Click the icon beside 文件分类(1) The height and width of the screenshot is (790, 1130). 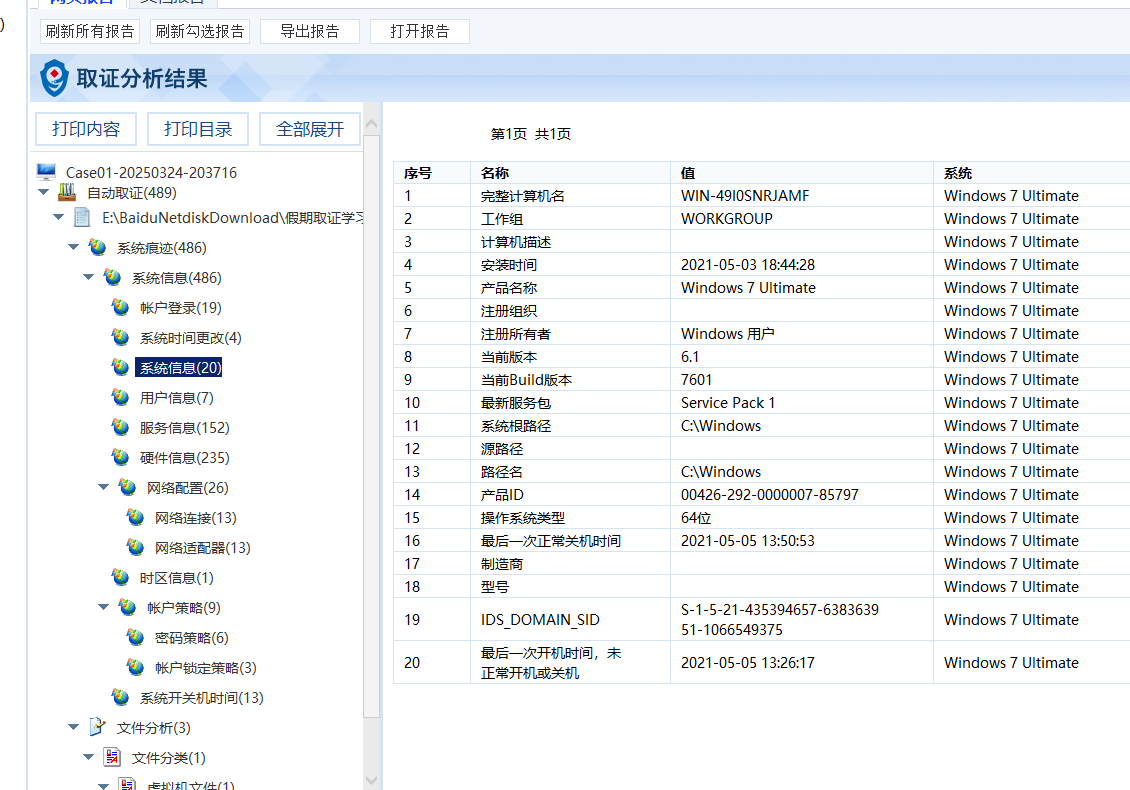(112, 758)
